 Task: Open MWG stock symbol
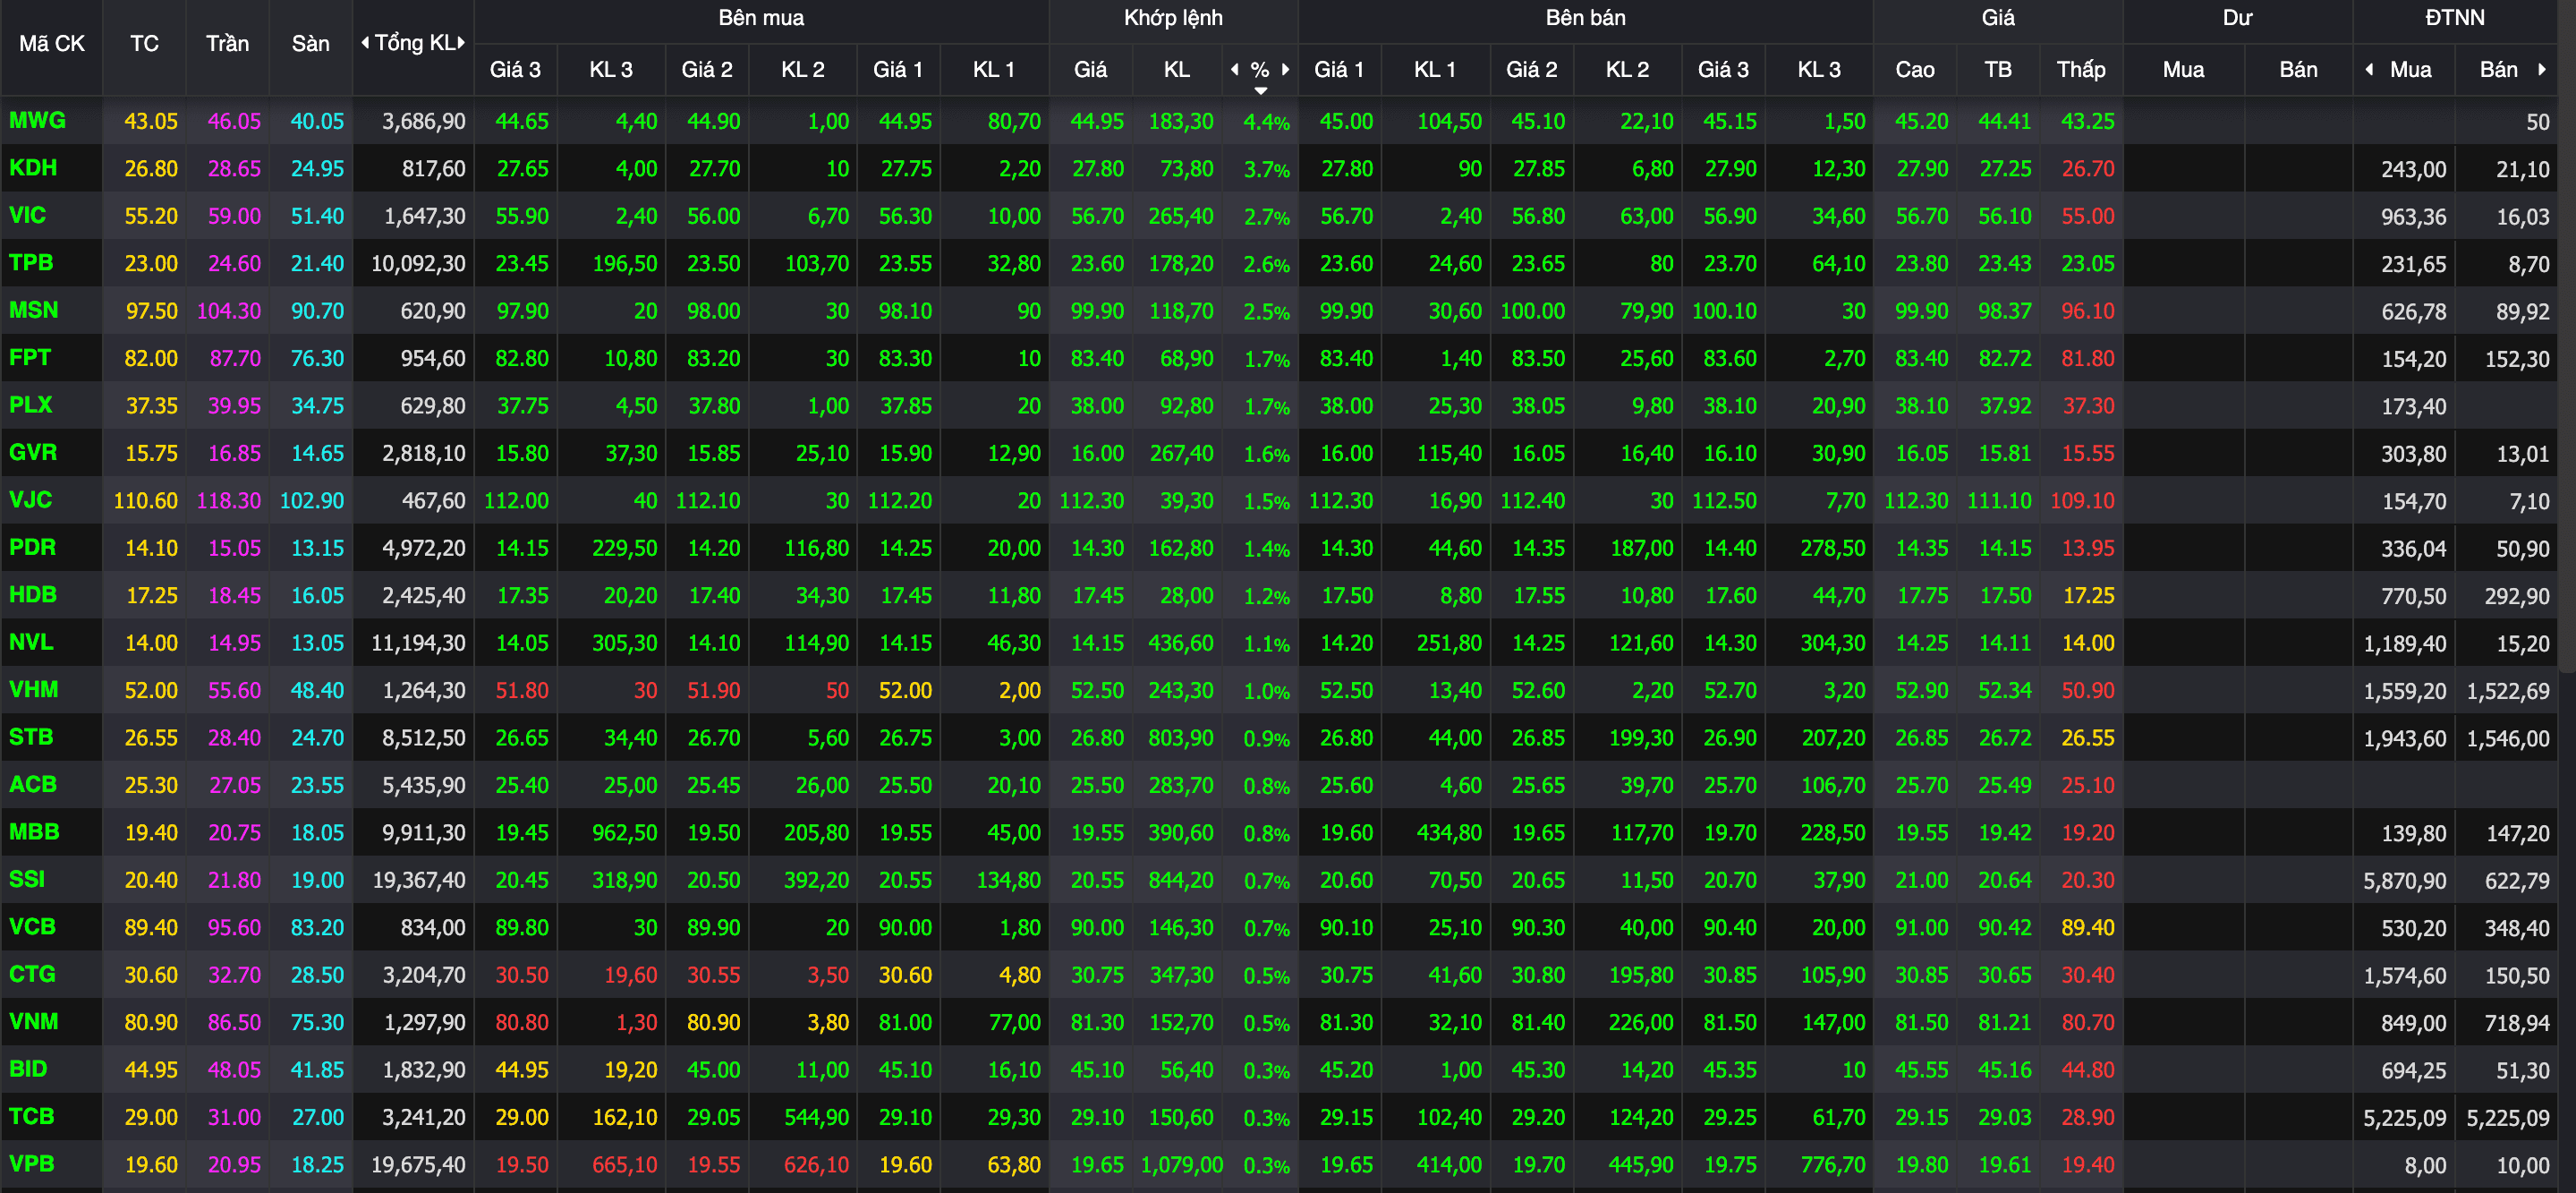(x=37, y=121)
